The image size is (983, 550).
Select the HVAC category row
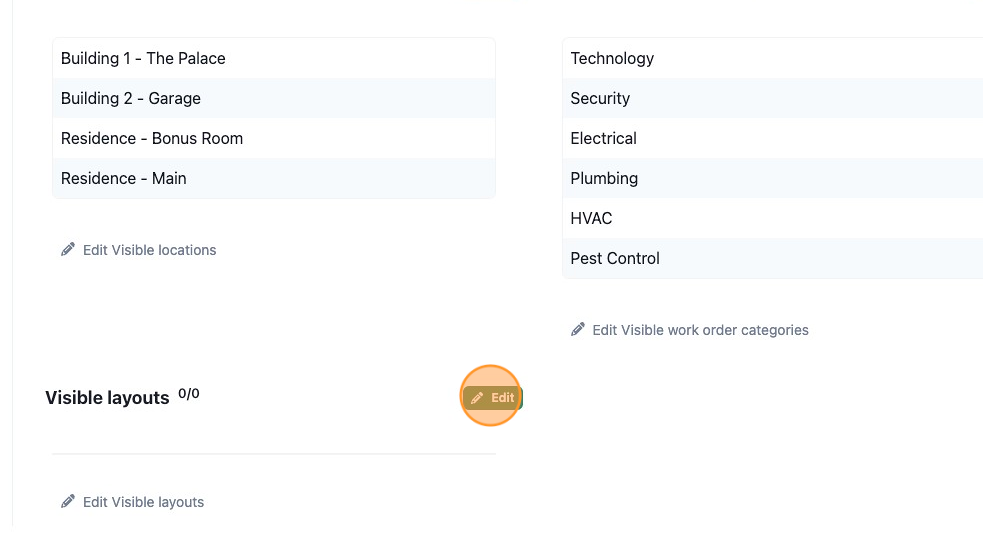(773, 218)
